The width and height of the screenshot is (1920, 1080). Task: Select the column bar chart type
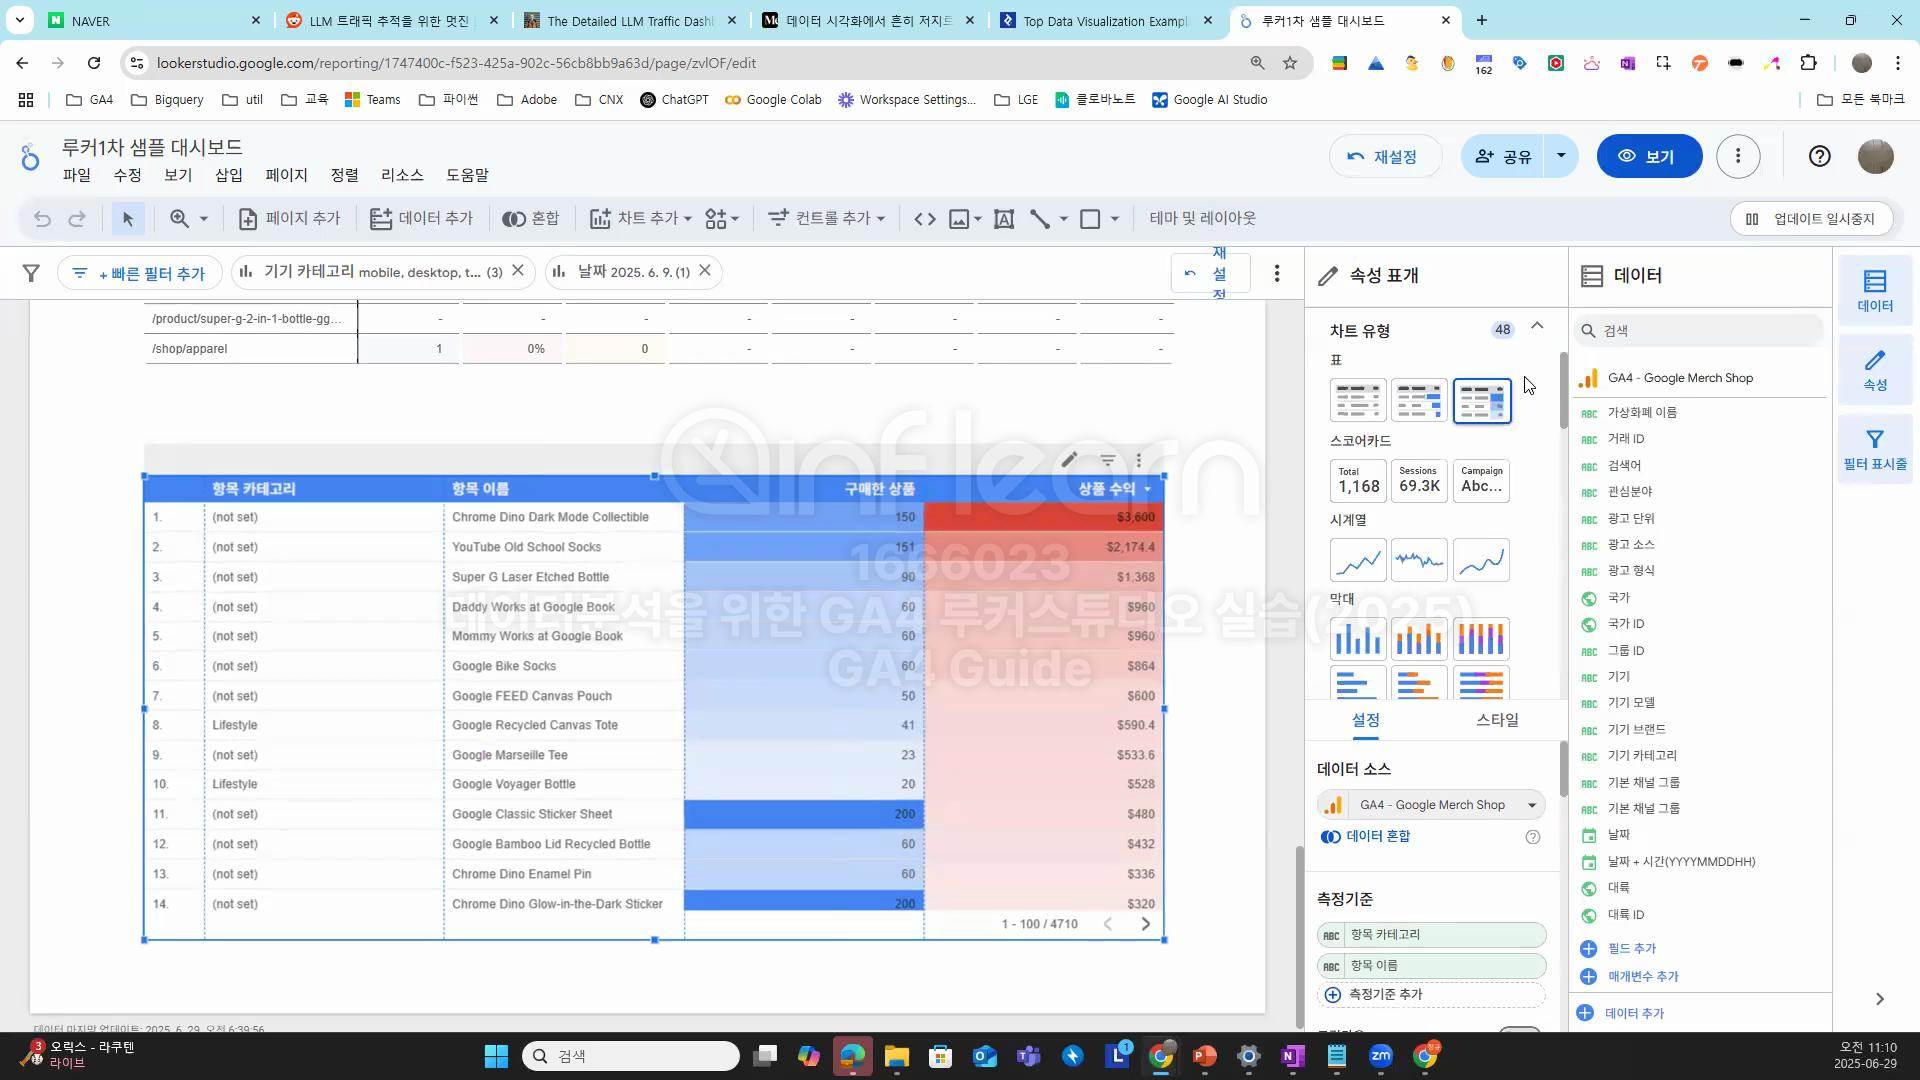coord(1358,639)
